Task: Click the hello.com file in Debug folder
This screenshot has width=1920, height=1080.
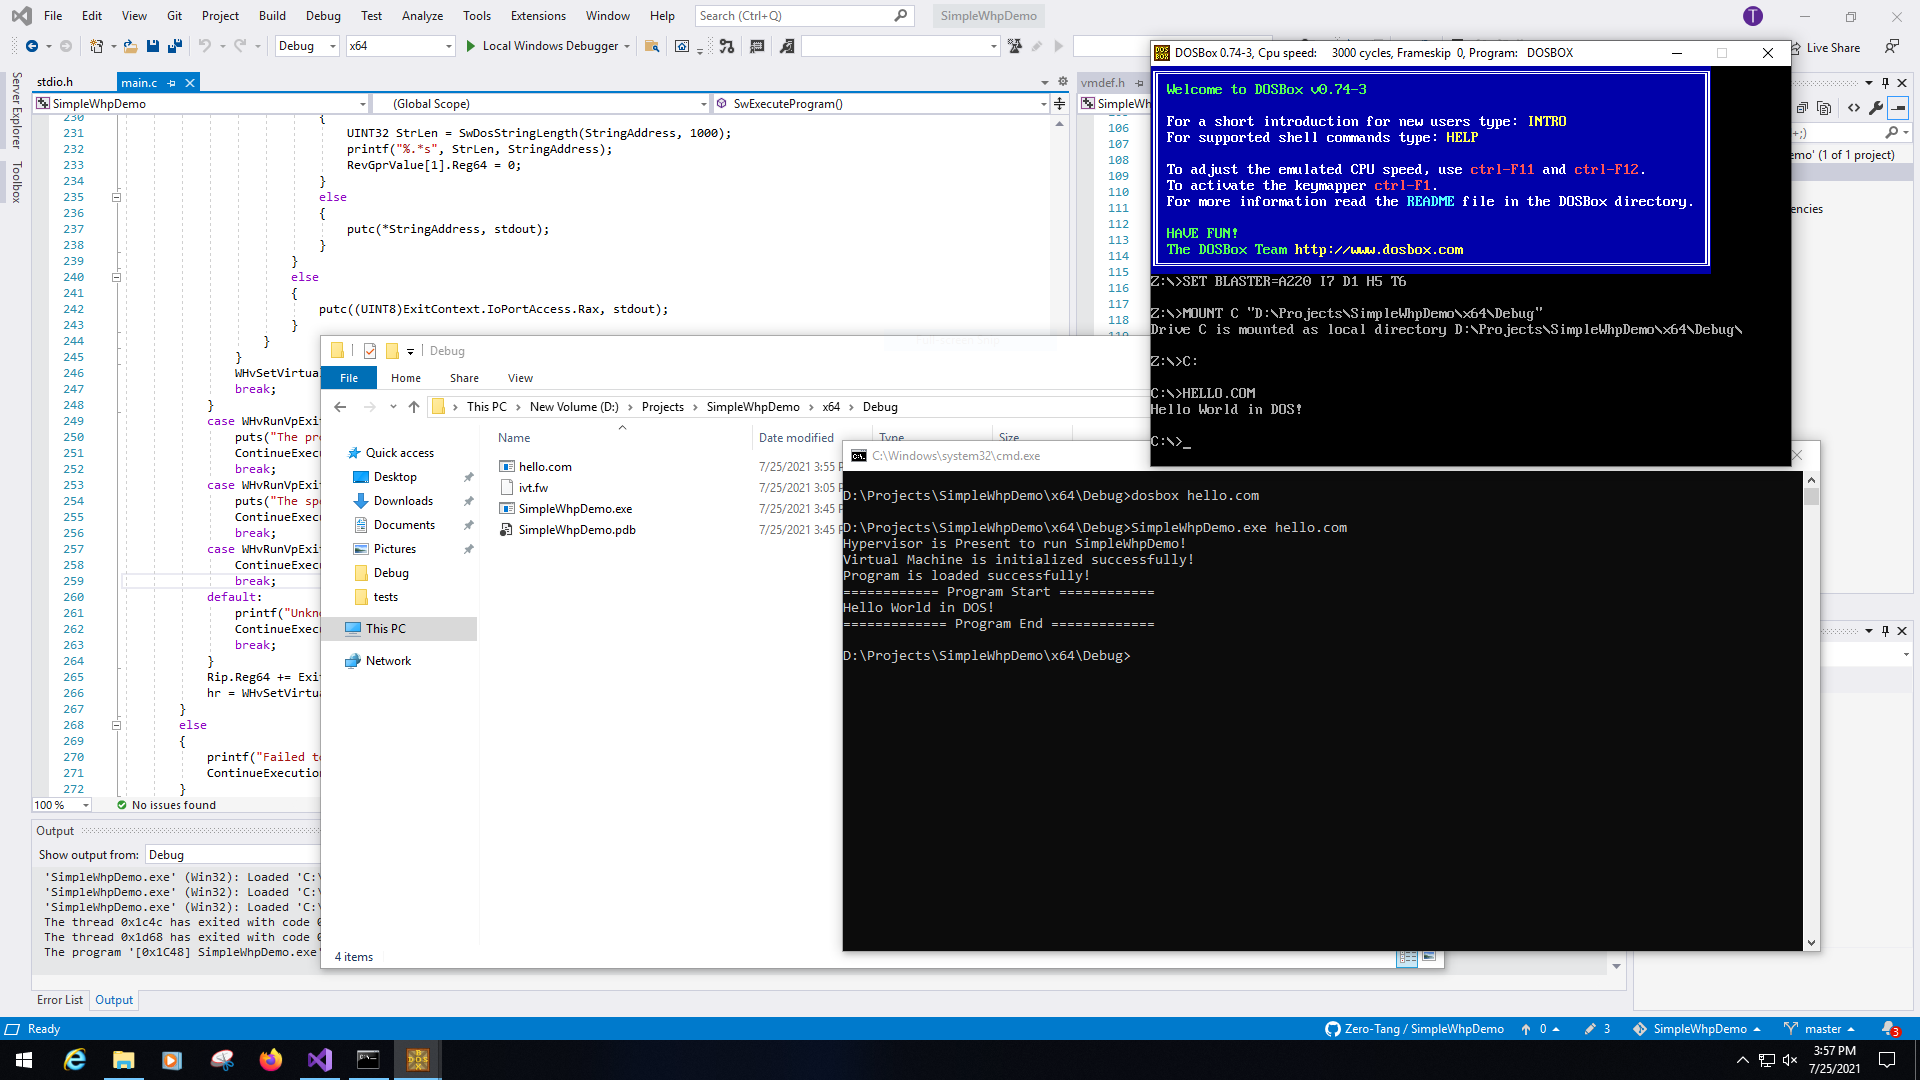Action: (x=546, y=465)
